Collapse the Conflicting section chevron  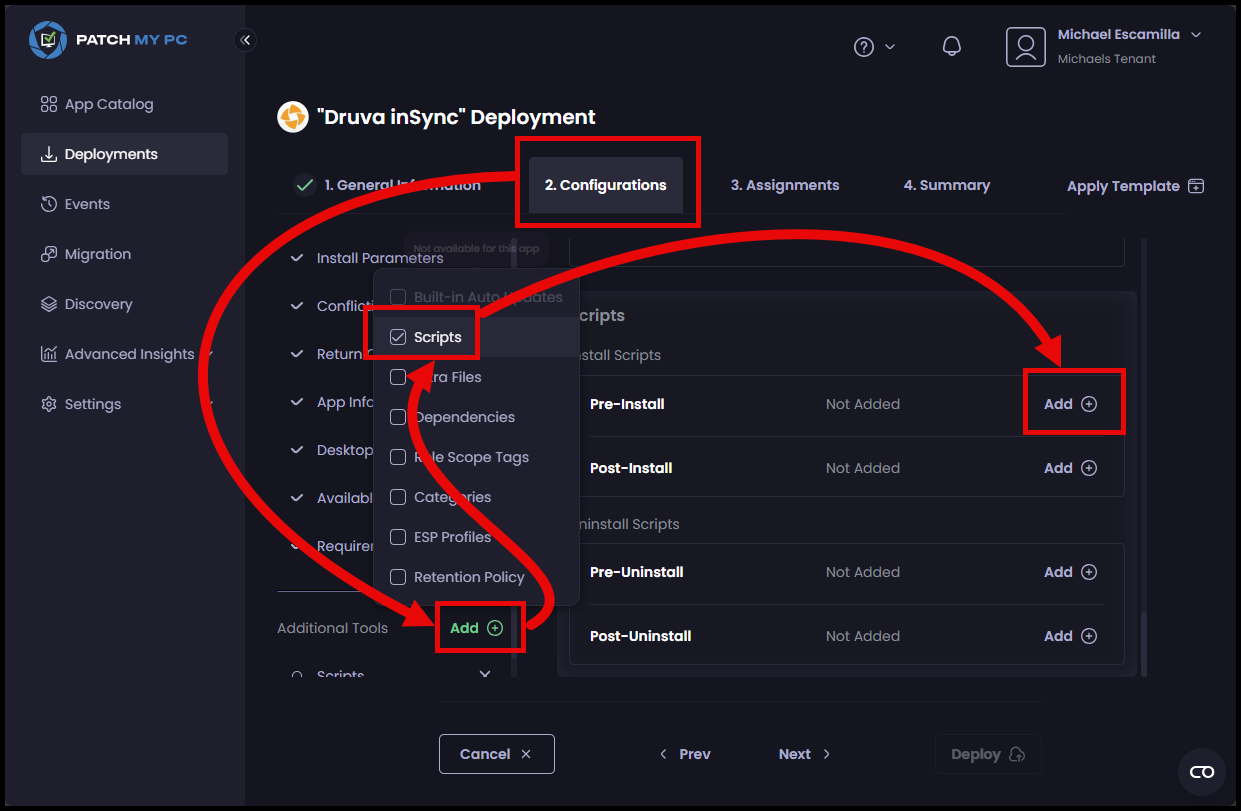tap(296, 306)
